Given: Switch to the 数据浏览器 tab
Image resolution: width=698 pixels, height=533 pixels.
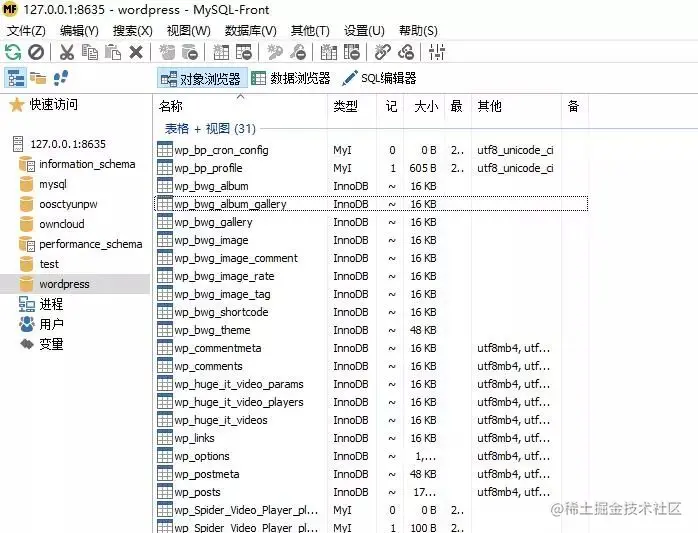Looking at the screenshot, I should [291, 79].
